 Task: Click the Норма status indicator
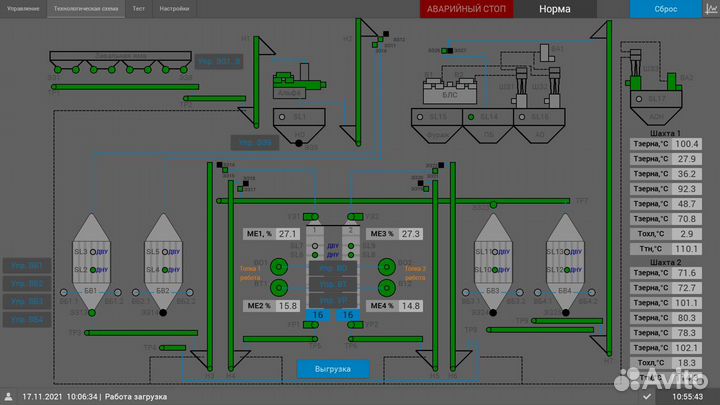pyautogui.click(x=555, y=9)
